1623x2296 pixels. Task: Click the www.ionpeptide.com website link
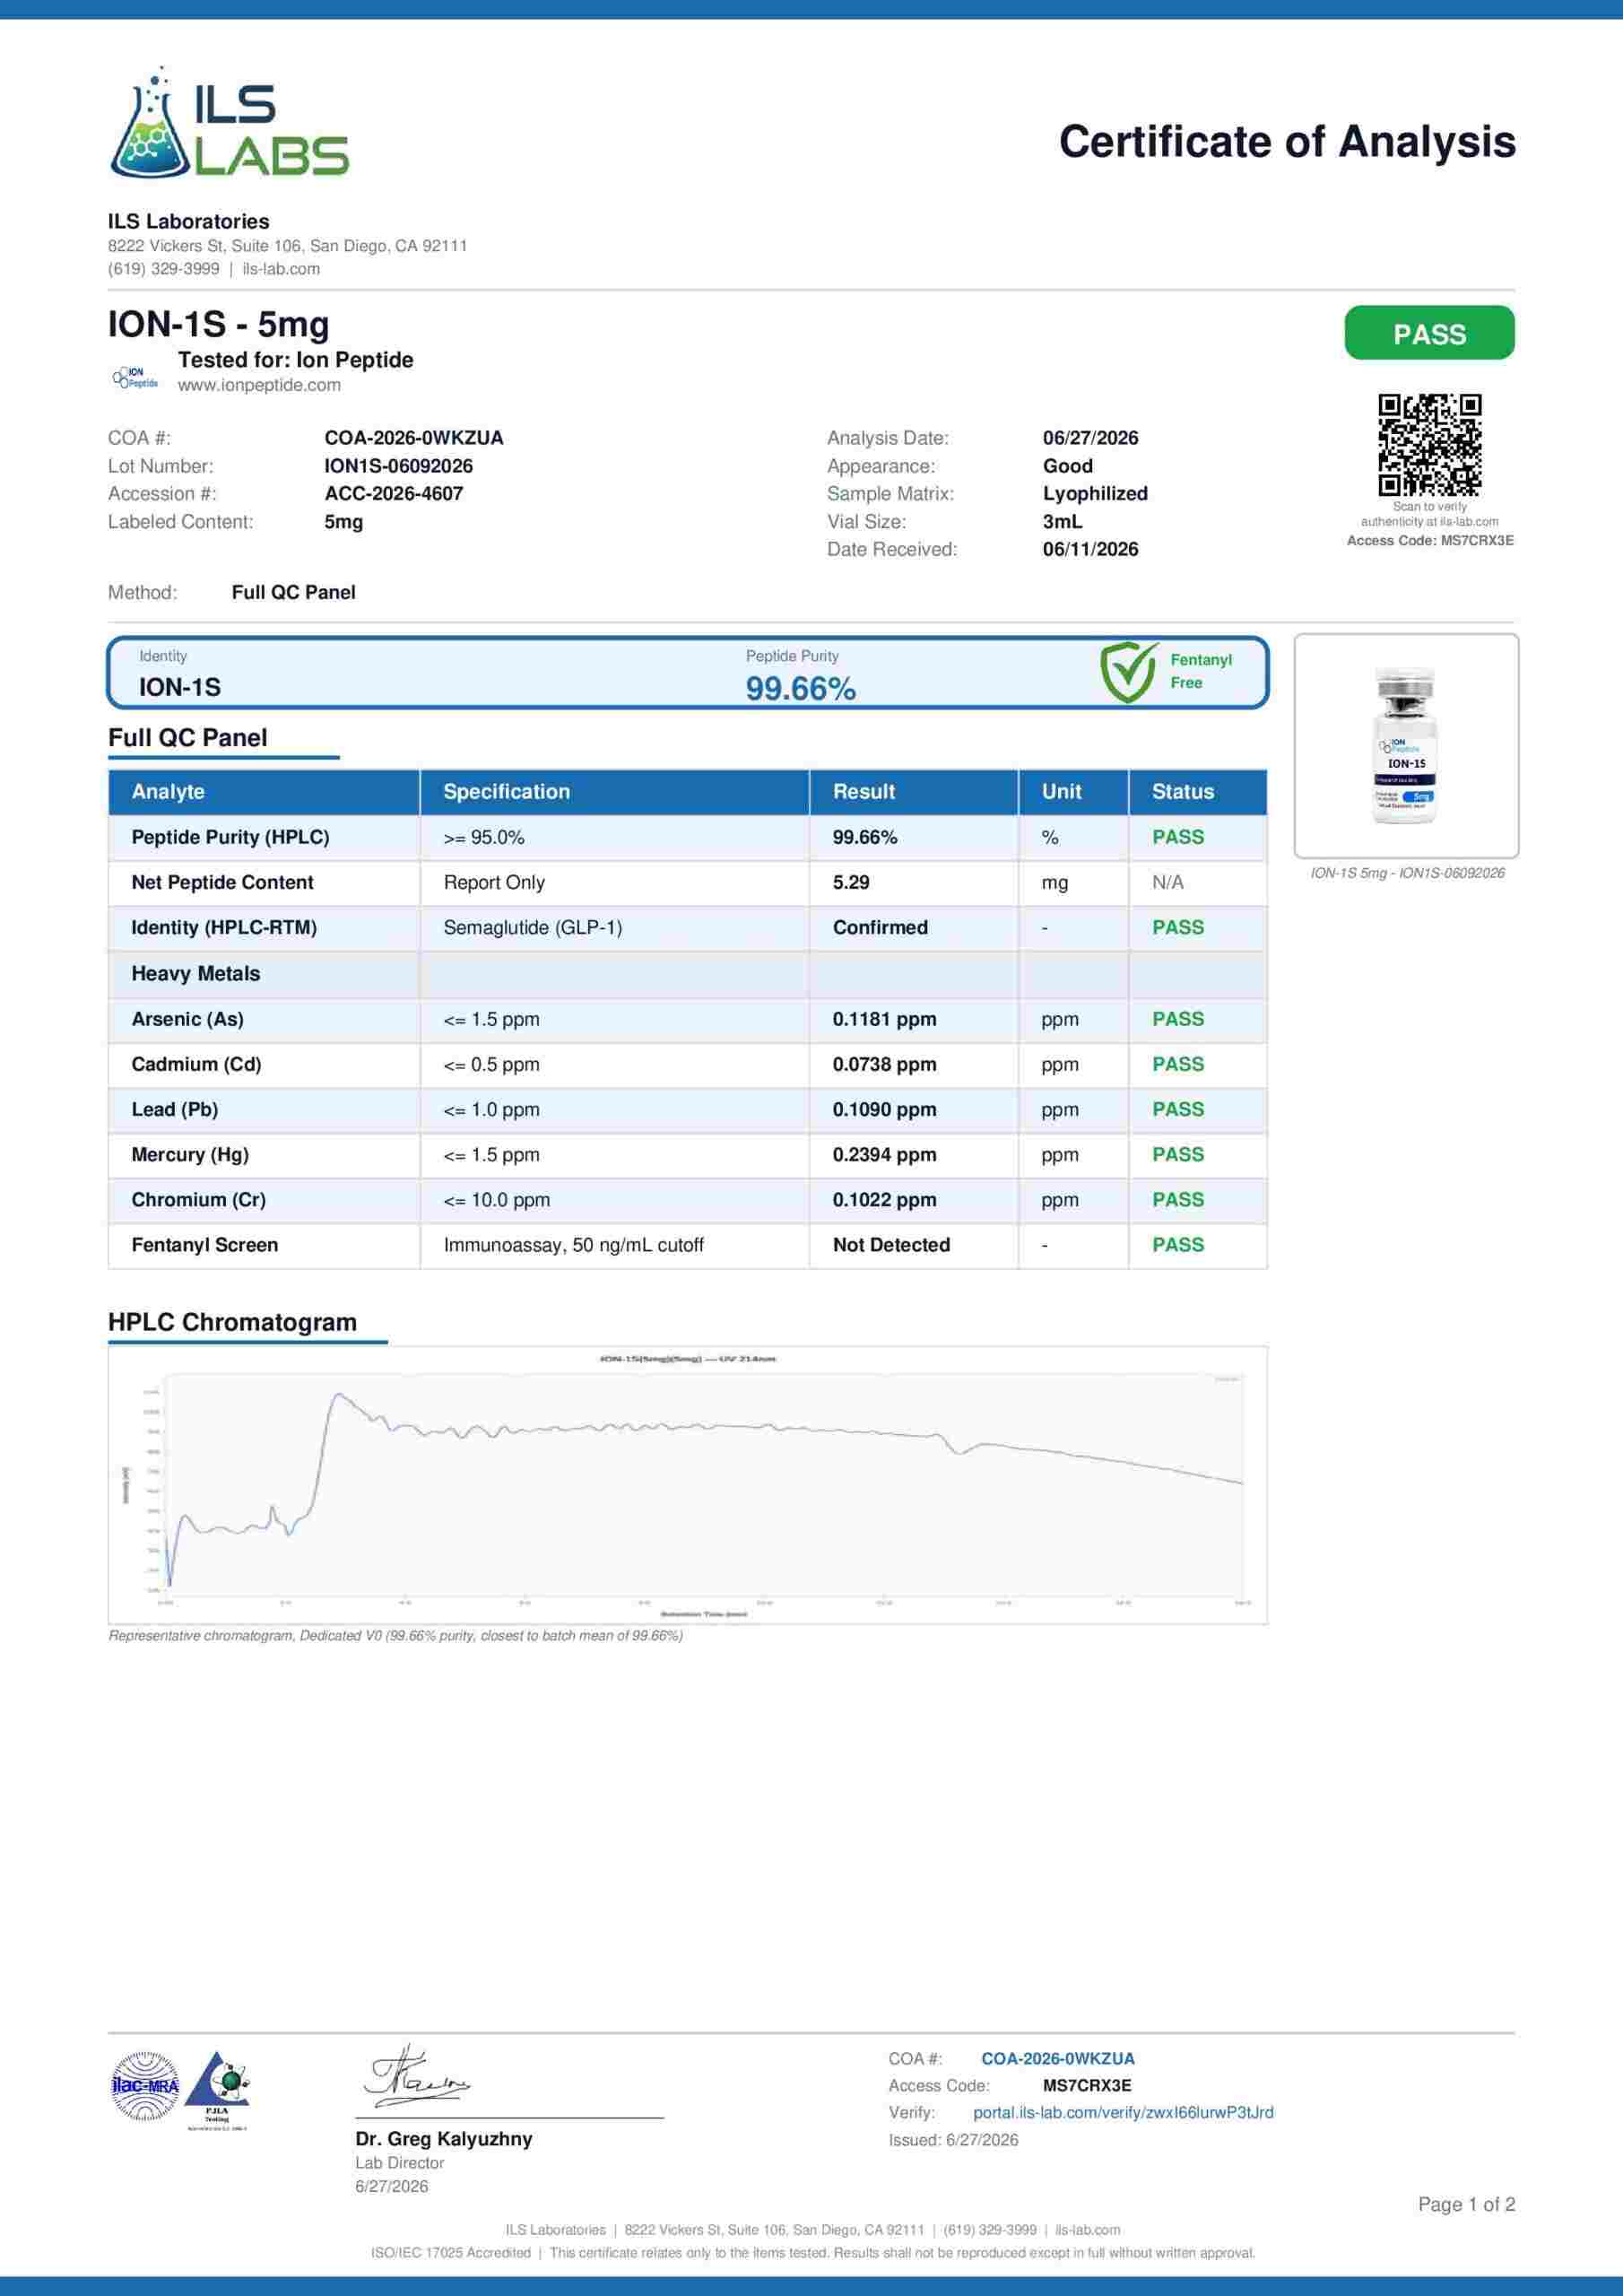(x=259, y=385)
